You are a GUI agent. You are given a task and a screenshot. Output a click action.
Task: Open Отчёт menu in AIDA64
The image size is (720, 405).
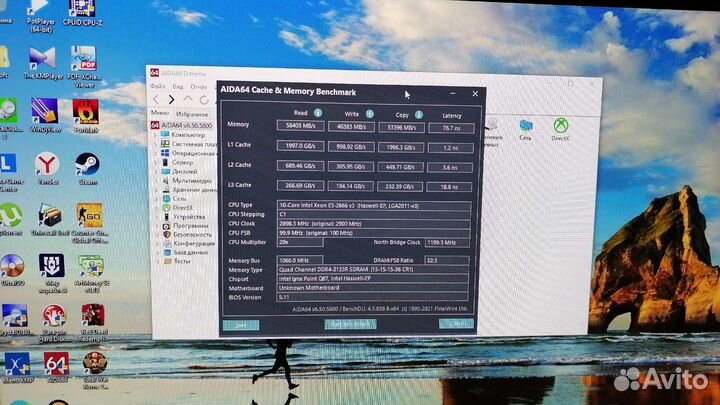point(198,87)
